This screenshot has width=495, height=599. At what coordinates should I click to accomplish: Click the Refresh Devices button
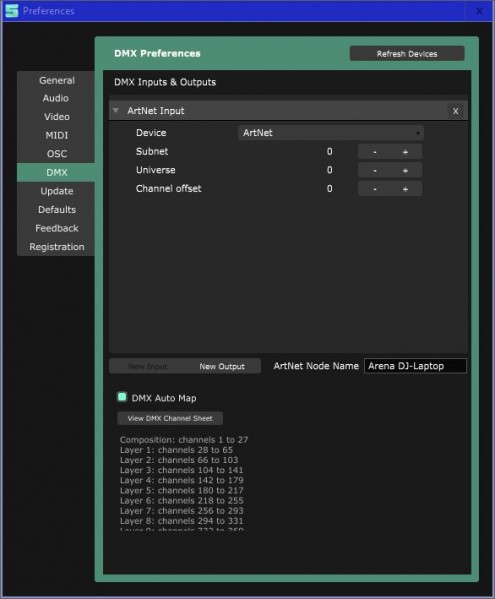[x=407, y=54]
